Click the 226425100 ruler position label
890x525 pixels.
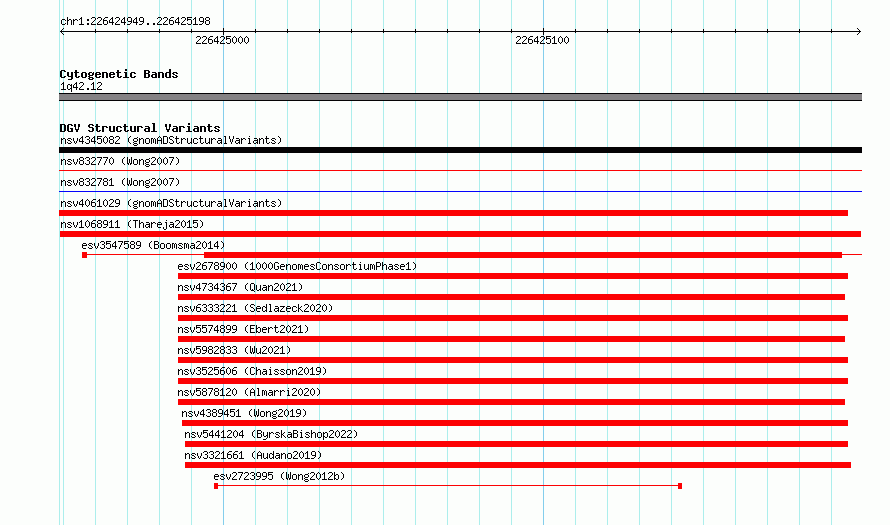(x=542, y=40)
